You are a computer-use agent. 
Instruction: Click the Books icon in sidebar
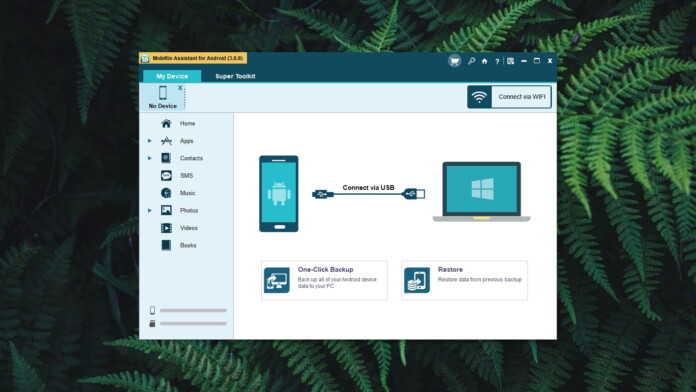tap(166, 245)
